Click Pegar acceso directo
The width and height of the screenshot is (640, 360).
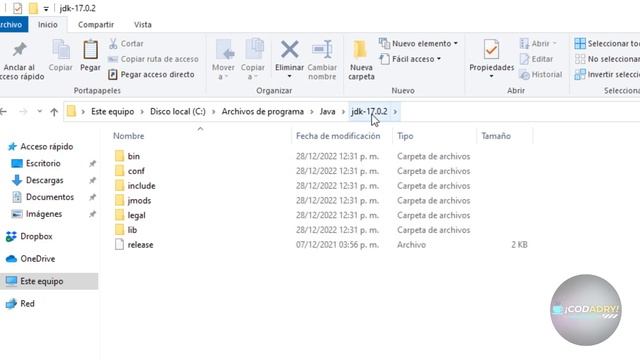151,75
